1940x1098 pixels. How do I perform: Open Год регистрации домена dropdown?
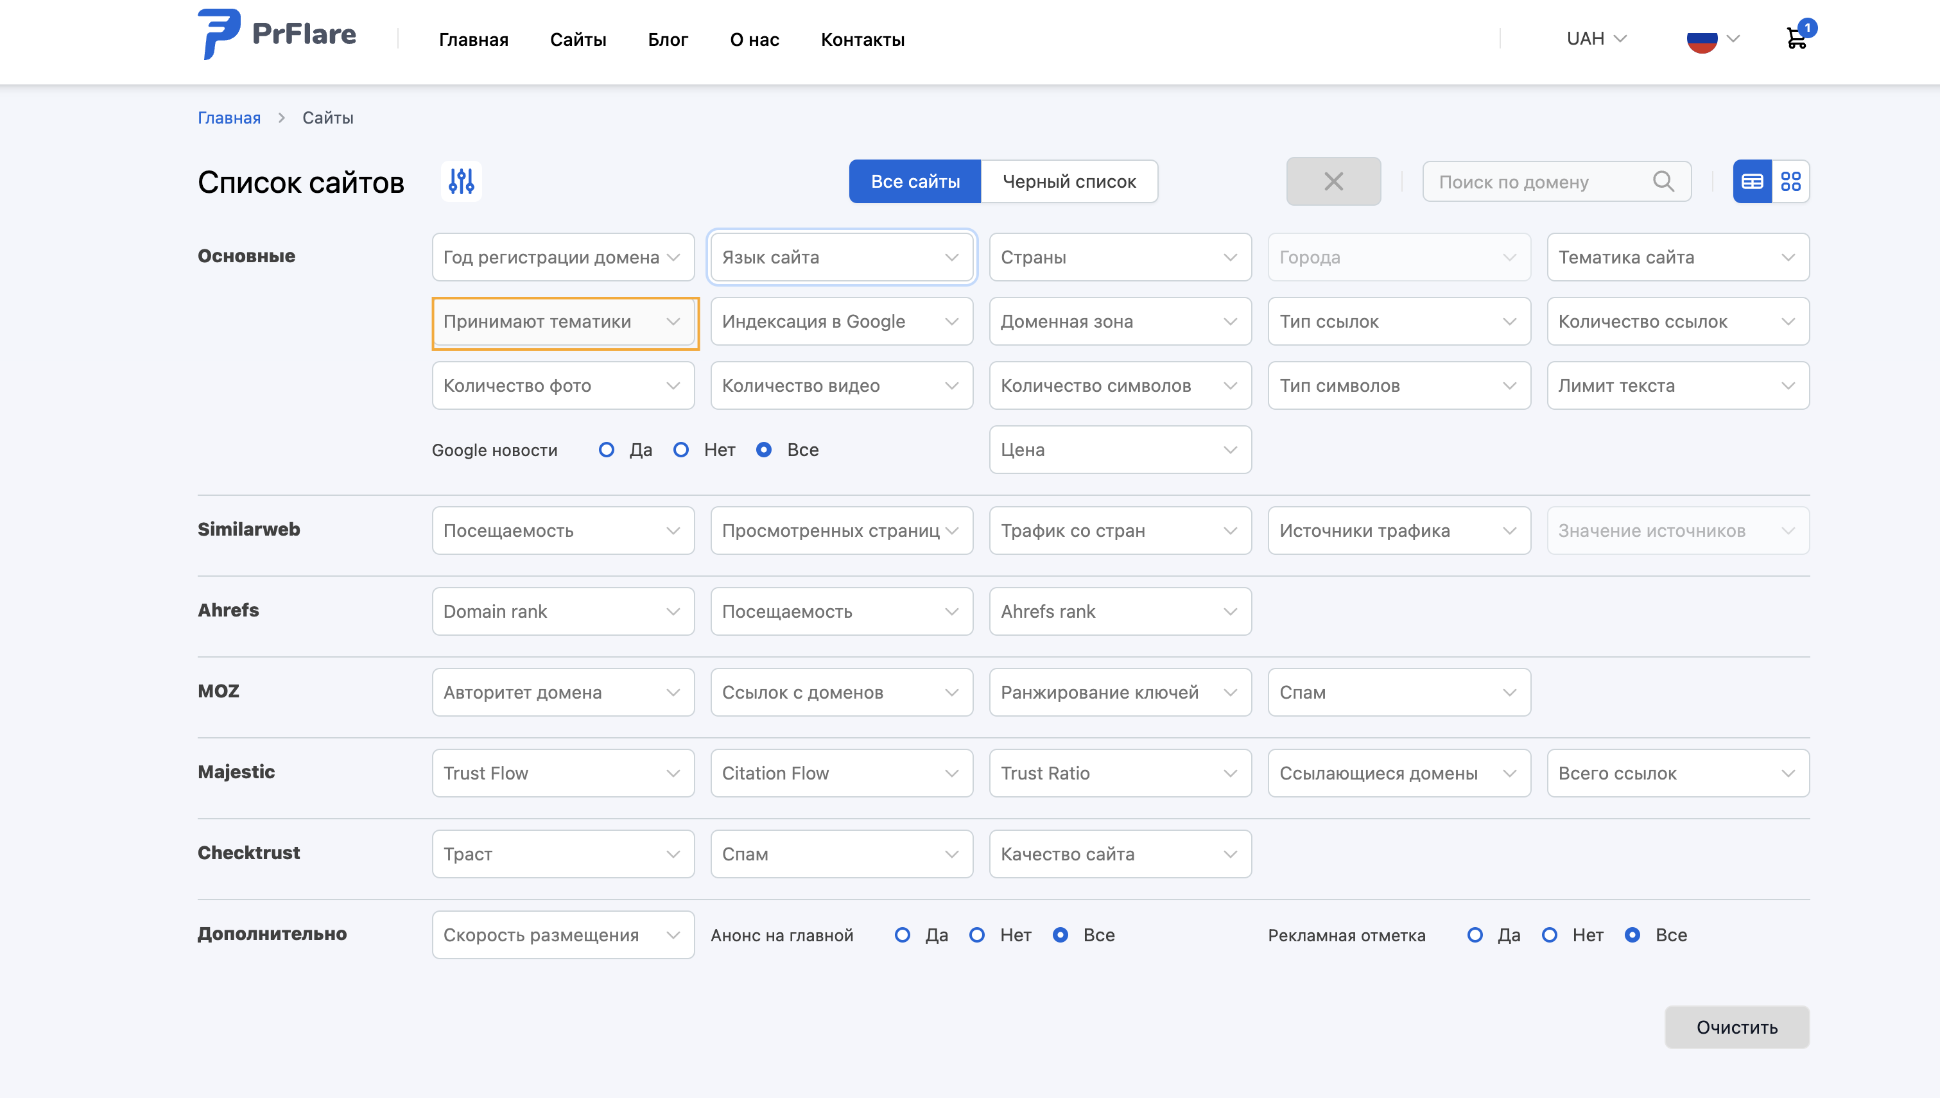point(563,257)
